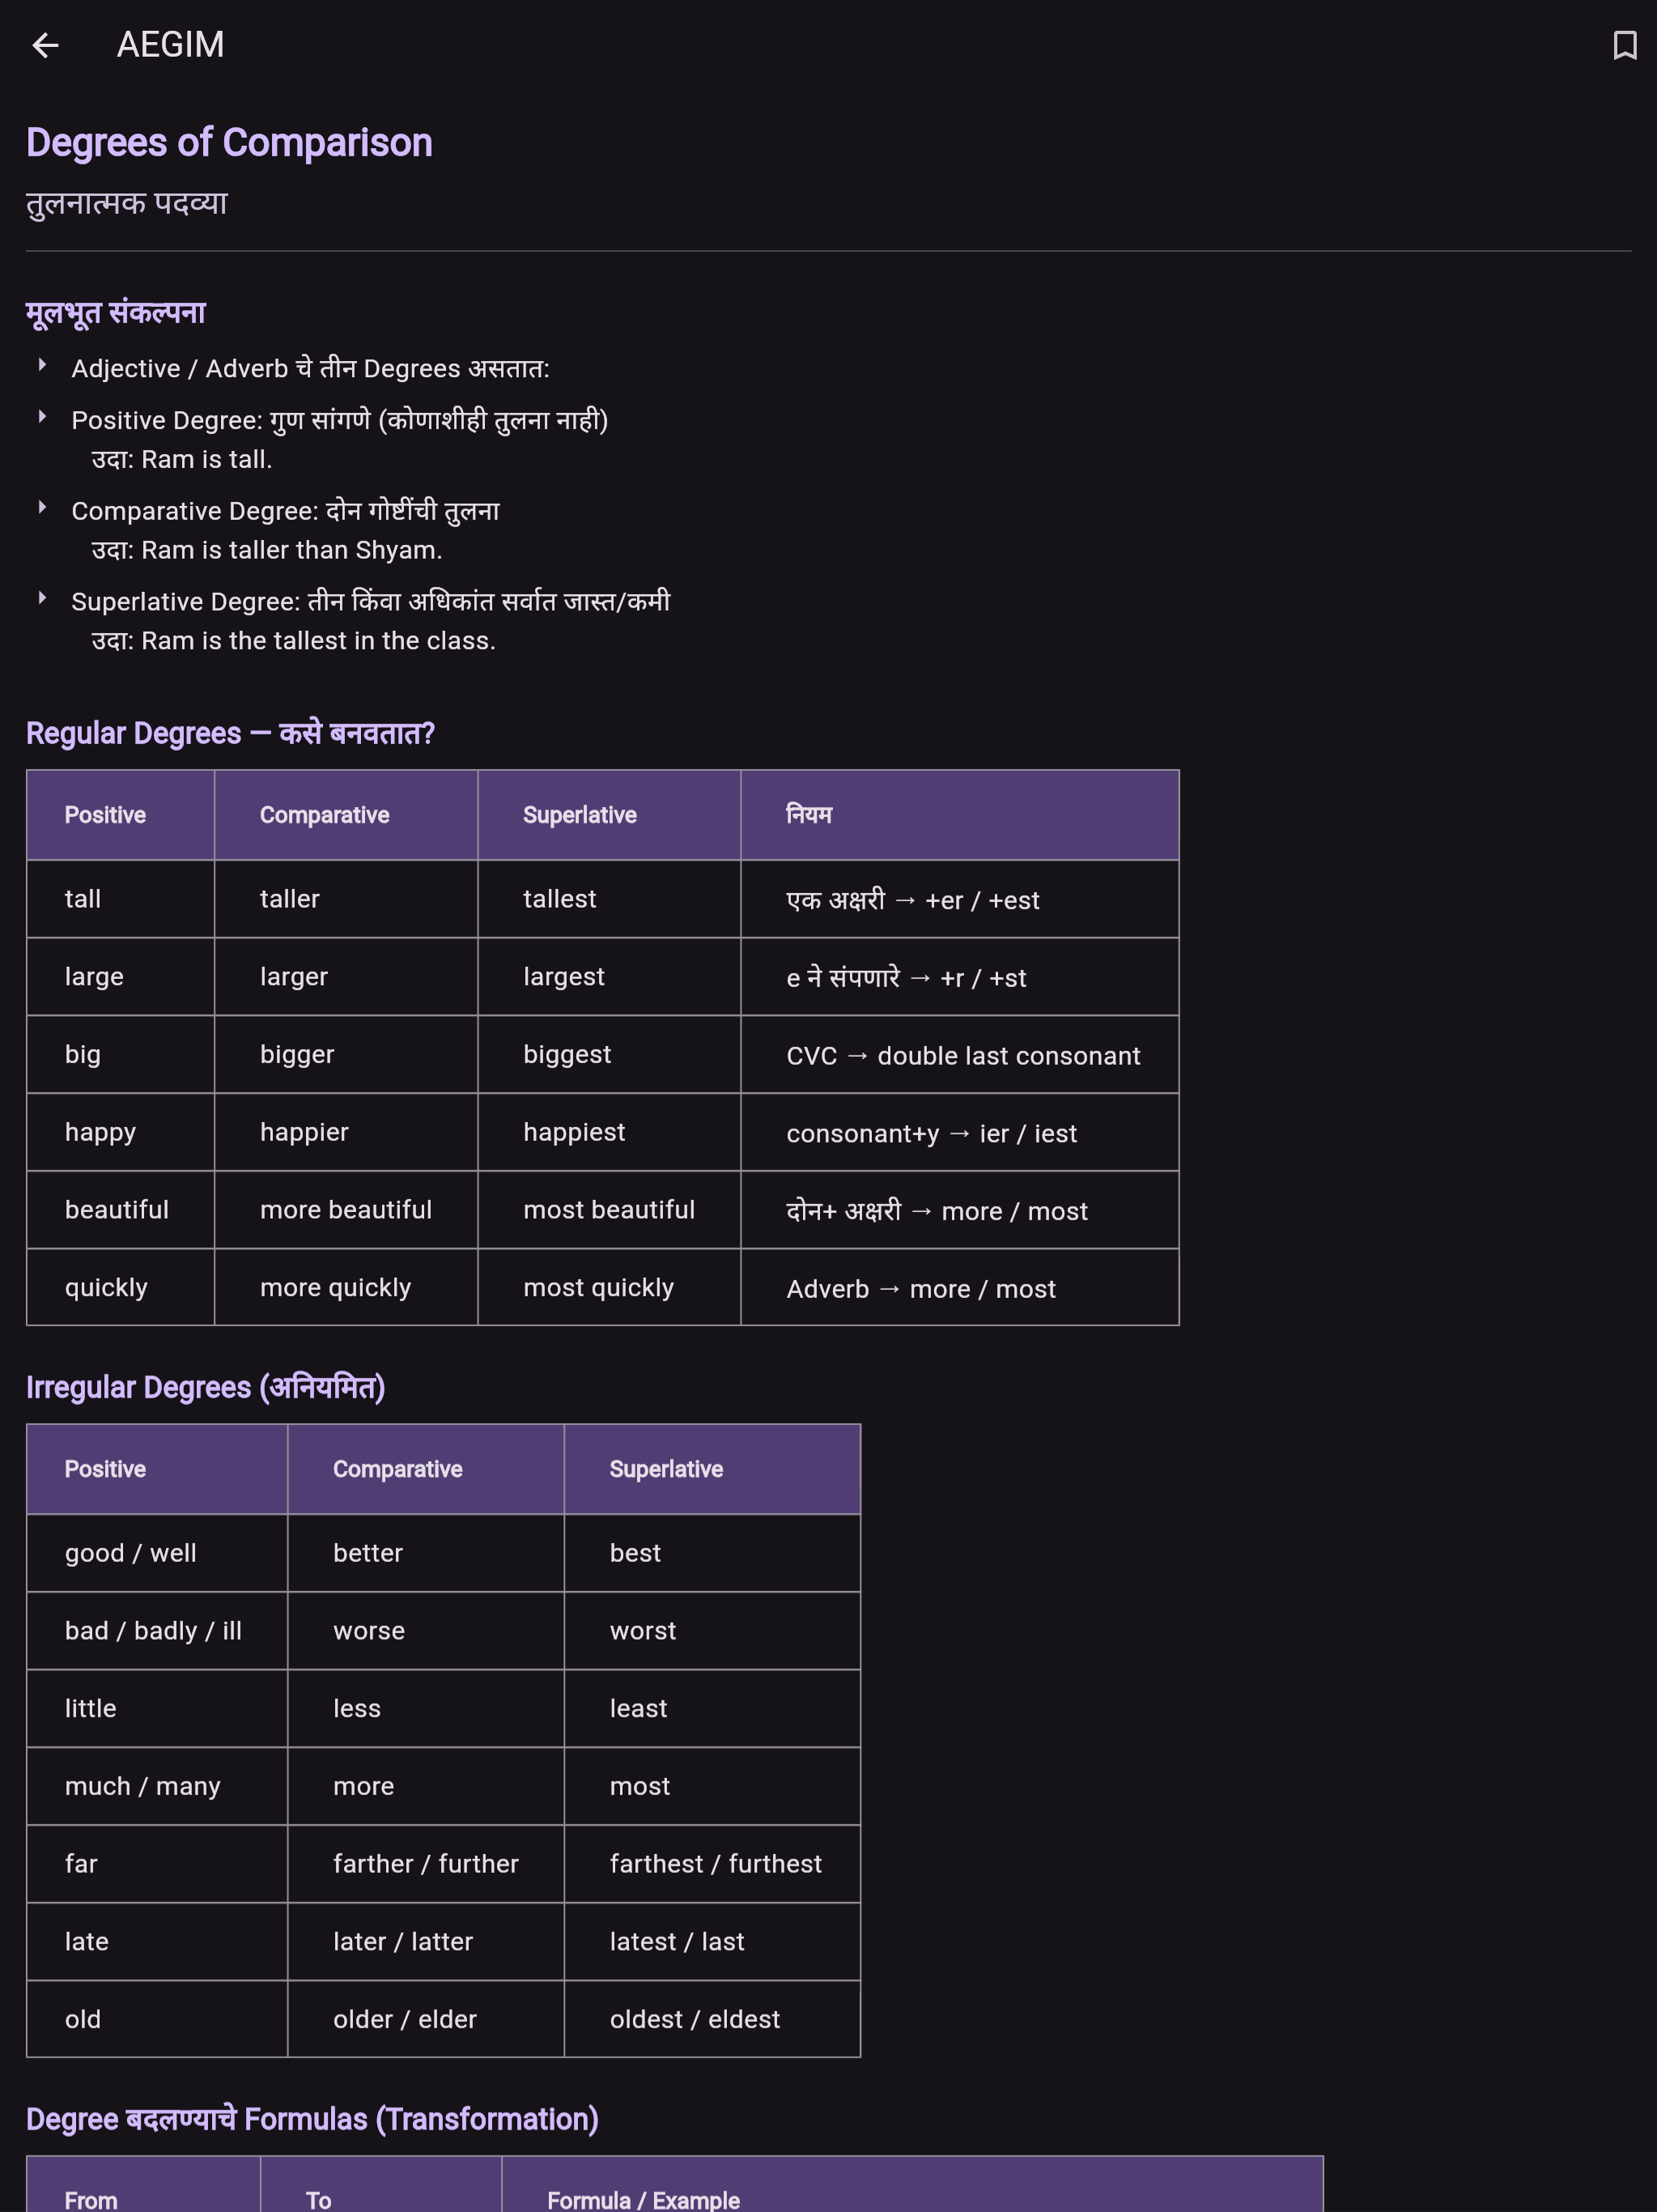Click the AEGIM app title
Image resolution: width=1657 pixels, height=2212 pixels.
170,45
